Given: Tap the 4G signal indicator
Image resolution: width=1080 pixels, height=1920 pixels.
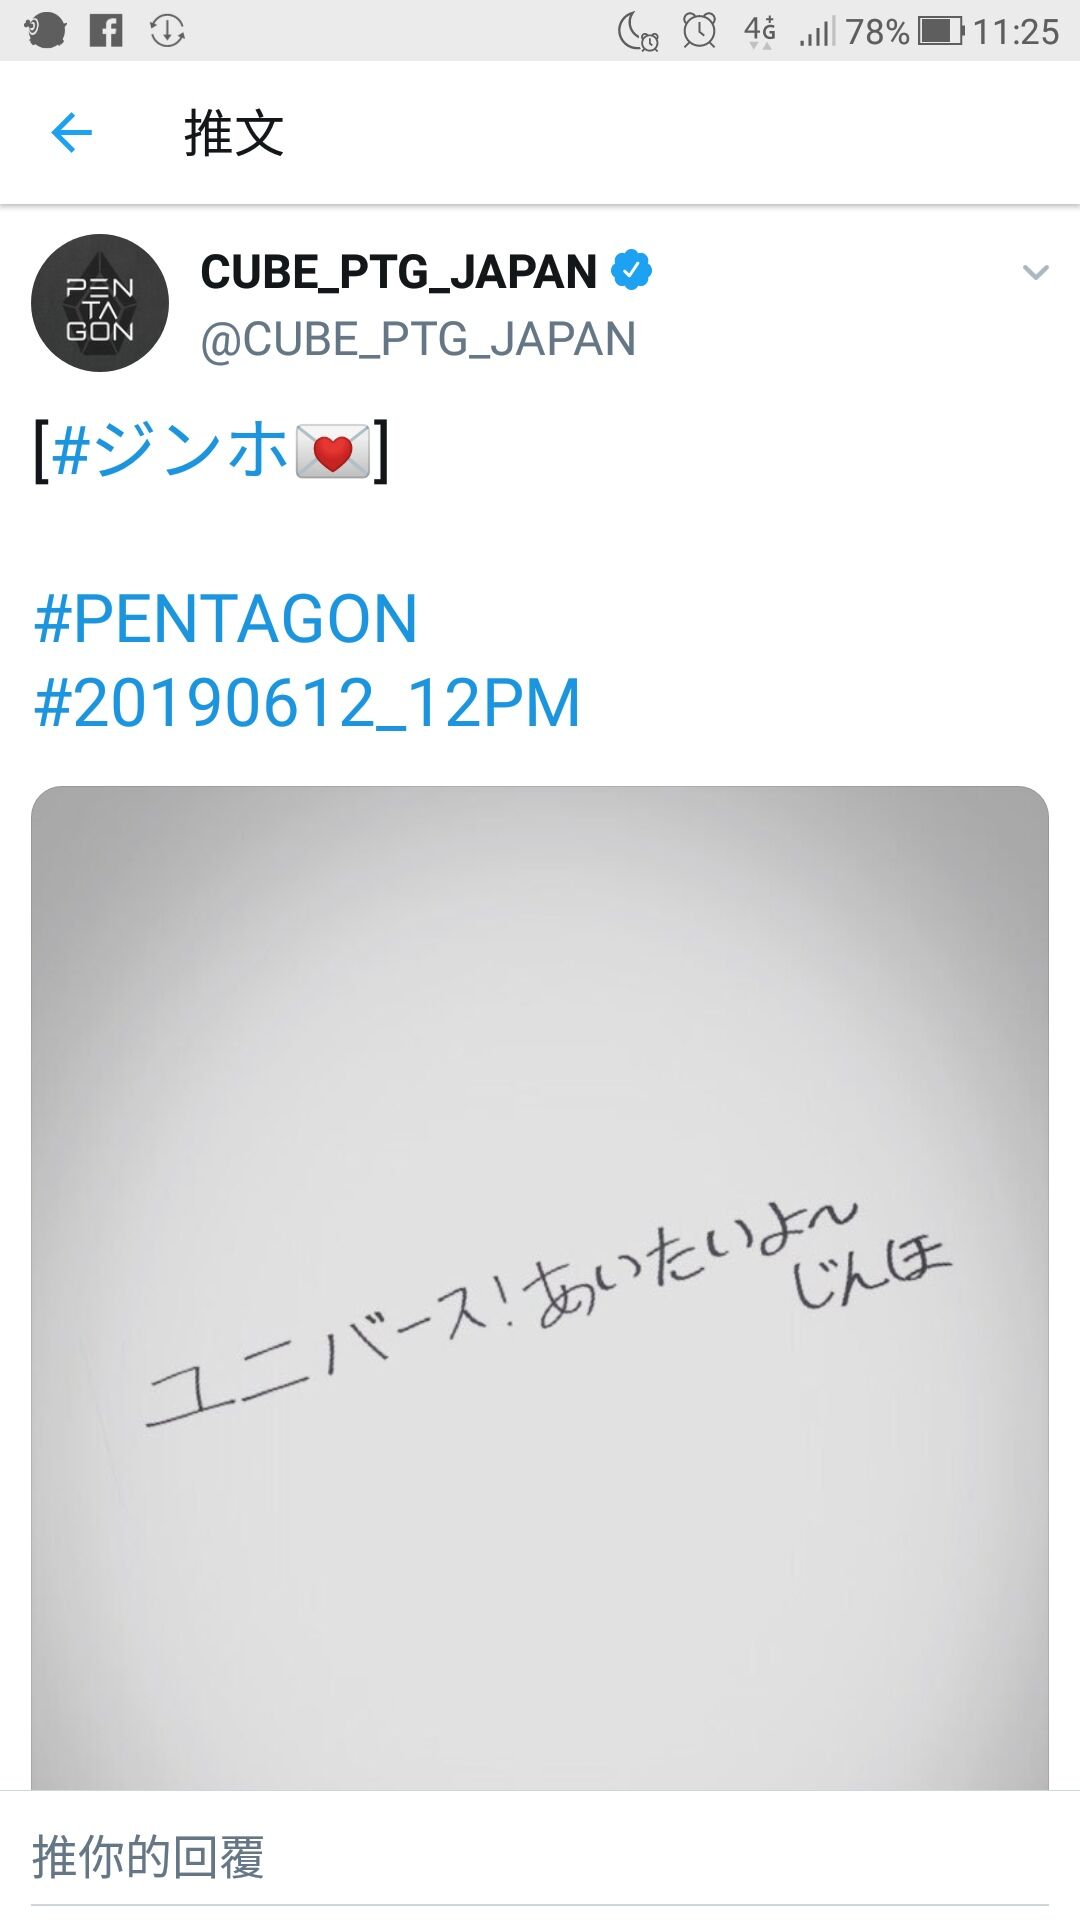Looking at the screenshot, I should tap(760, 31).
